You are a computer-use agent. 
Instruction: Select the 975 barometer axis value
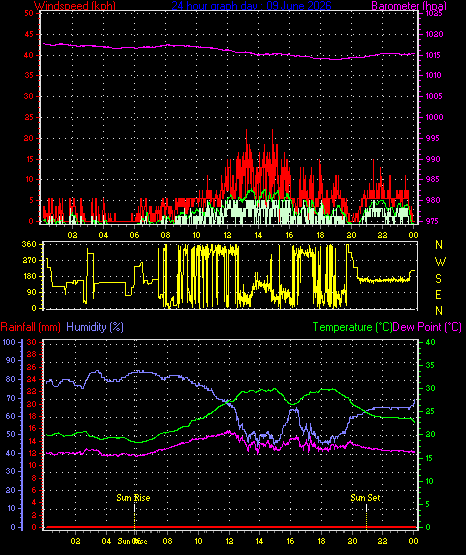click(433, 221)
